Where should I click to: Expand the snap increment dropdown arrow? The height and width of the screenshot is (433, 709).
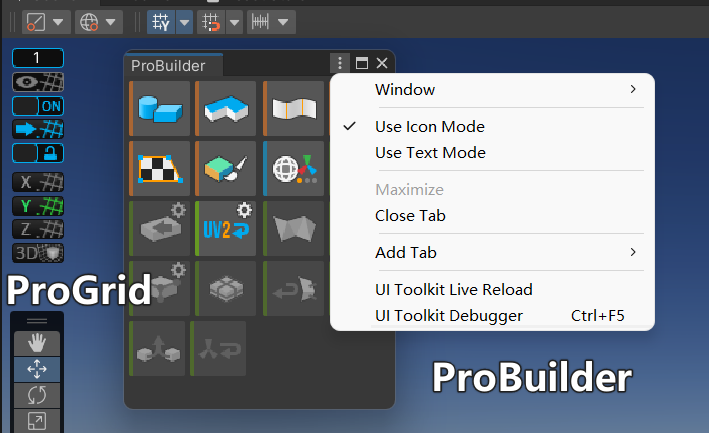point(284,22)
